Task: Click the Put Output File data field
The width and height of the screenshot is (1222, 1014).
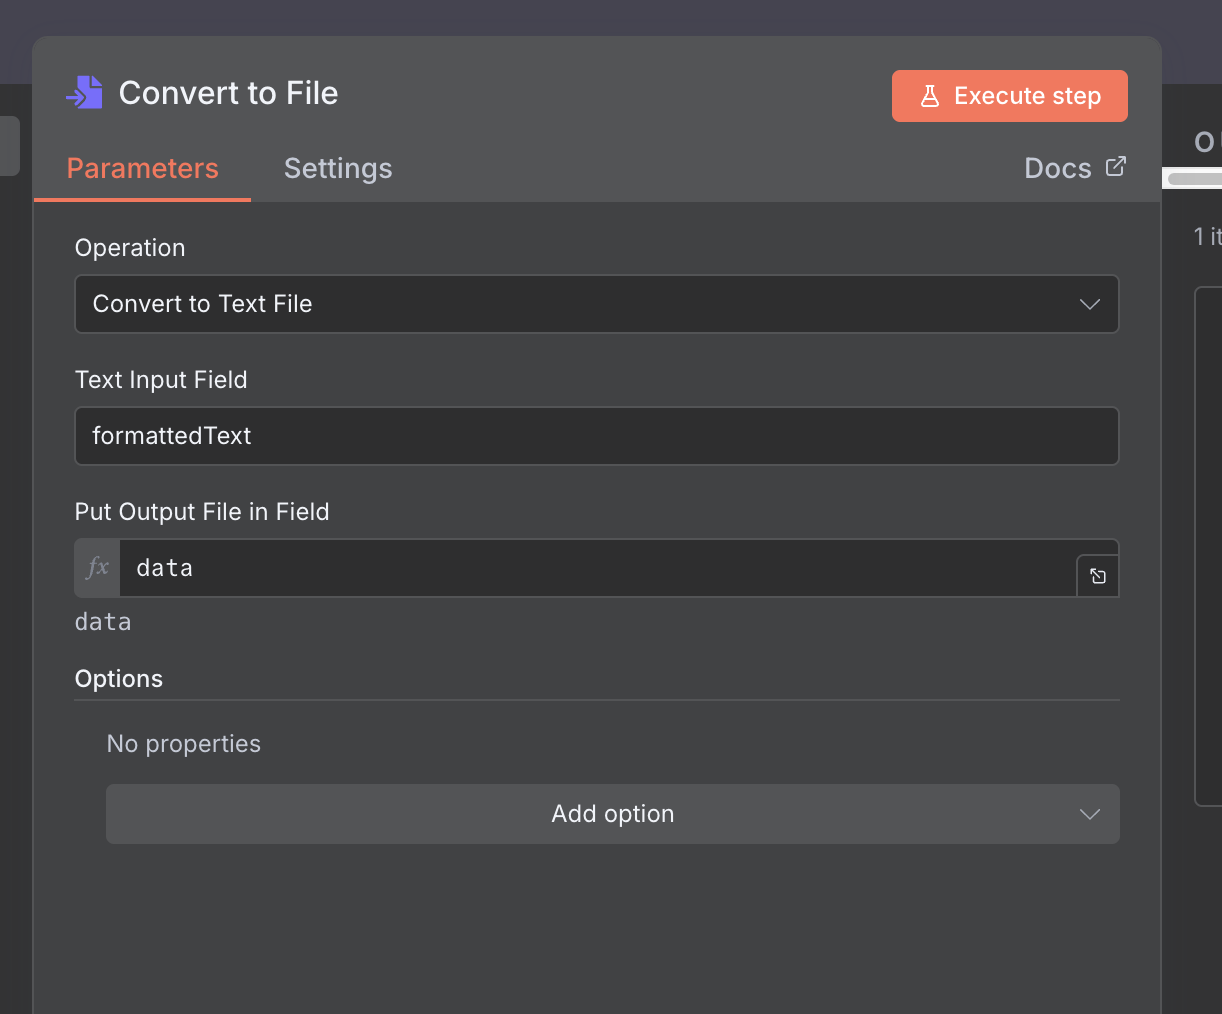Action: (596, 568)
